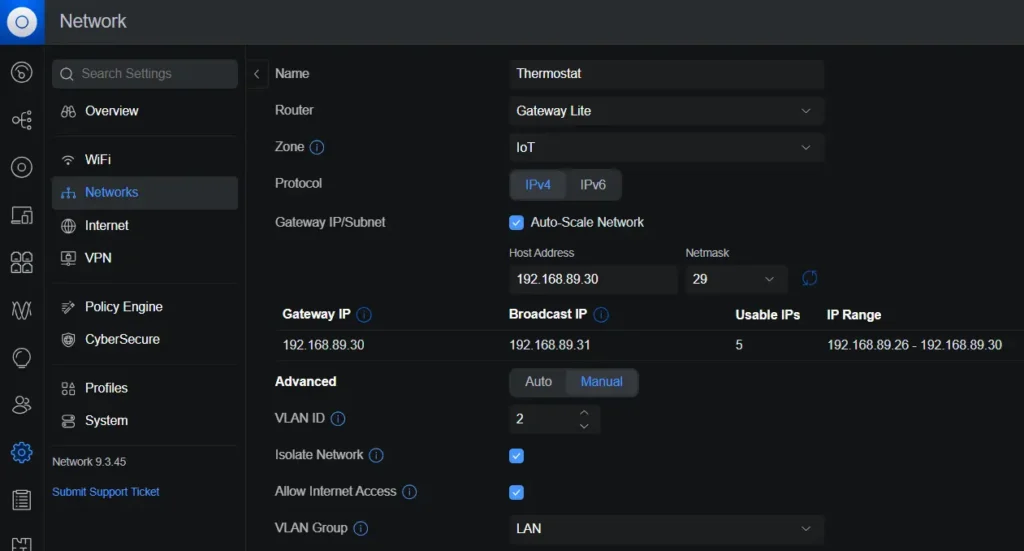
Task: Click the info icon next to VLAN ID
Action: pos(338,419)
